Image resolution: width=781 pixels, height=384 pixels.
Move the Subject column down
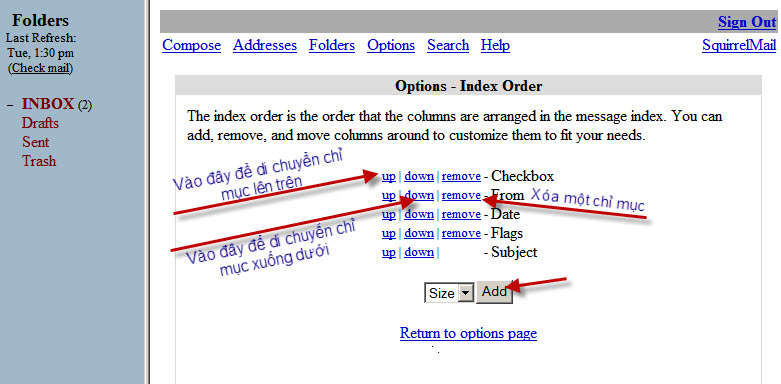(x=419, y=252)
